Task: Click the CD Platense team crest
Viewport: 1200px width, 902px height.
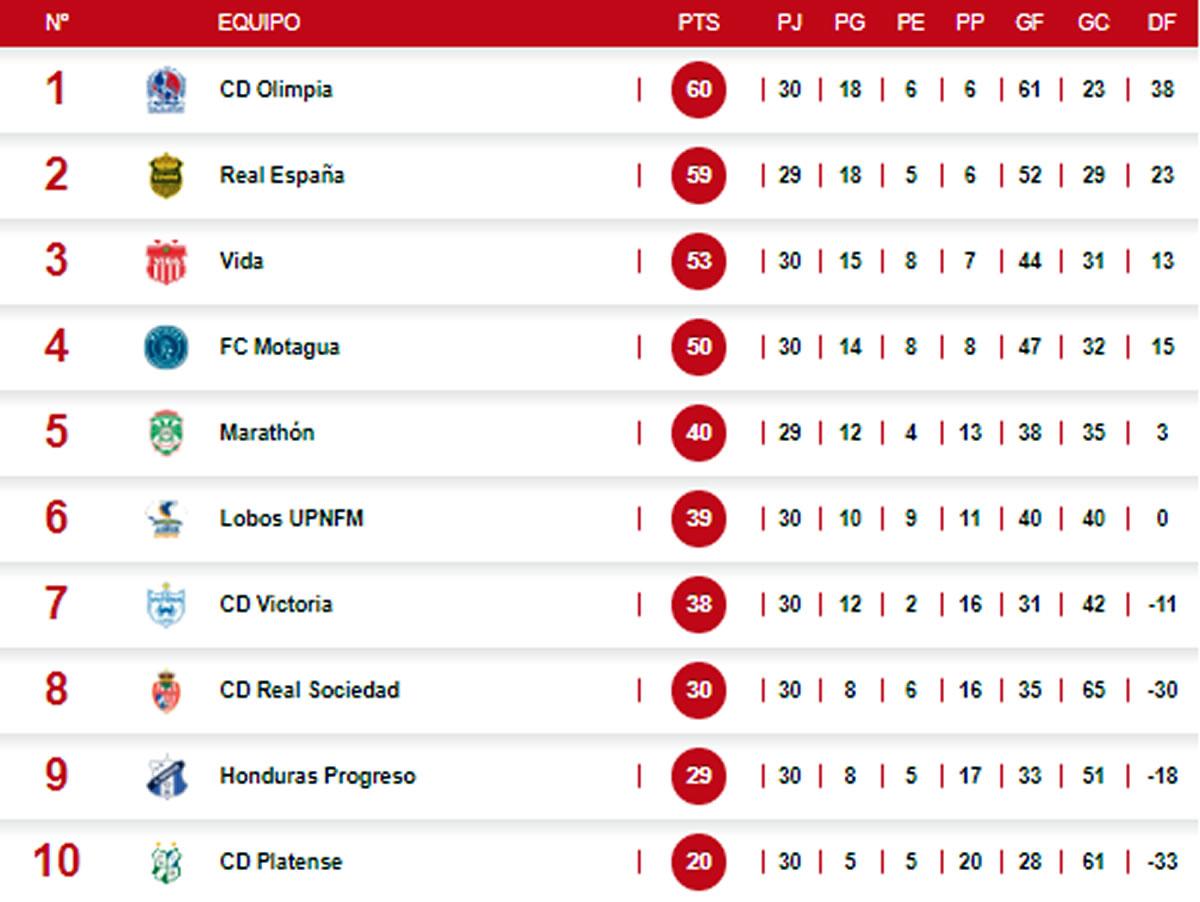Action: click(166, 862)
